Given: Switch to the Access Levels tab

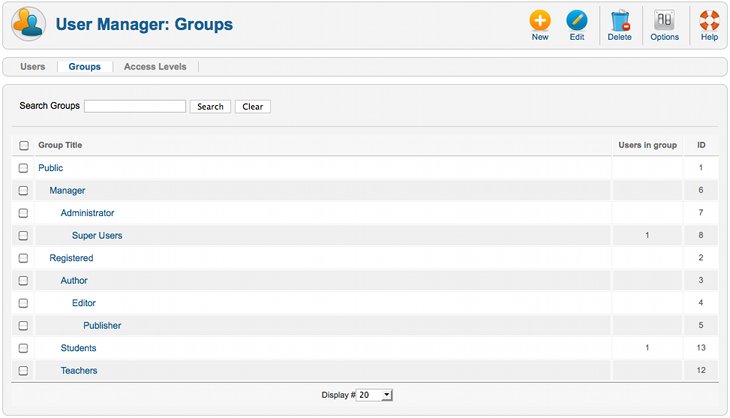Looking at the screenshot, I should tap(155, 67).
